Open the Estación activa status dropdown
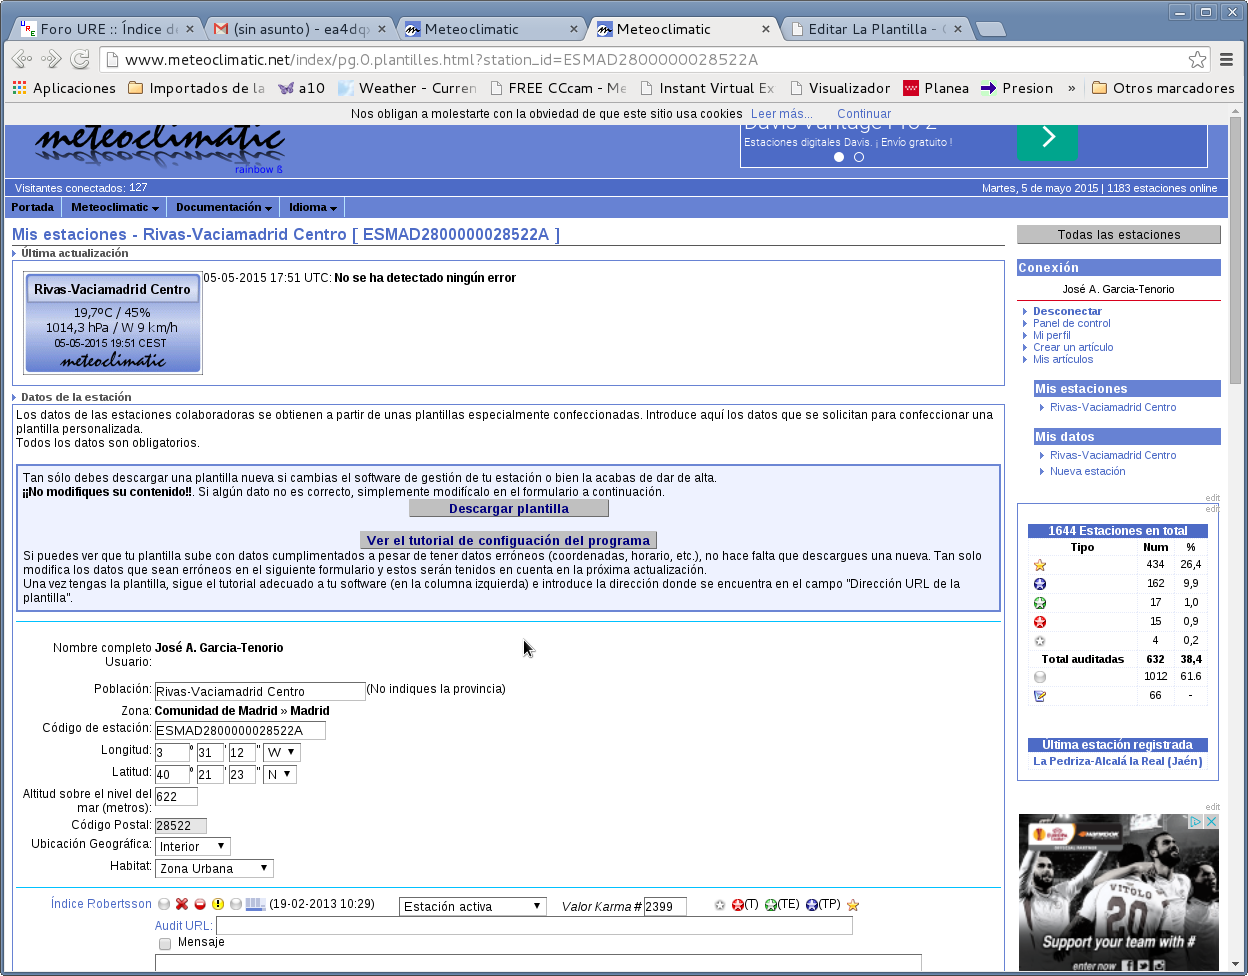Image resolution: width=1248 pixels, height=976 pixels. 472,906
